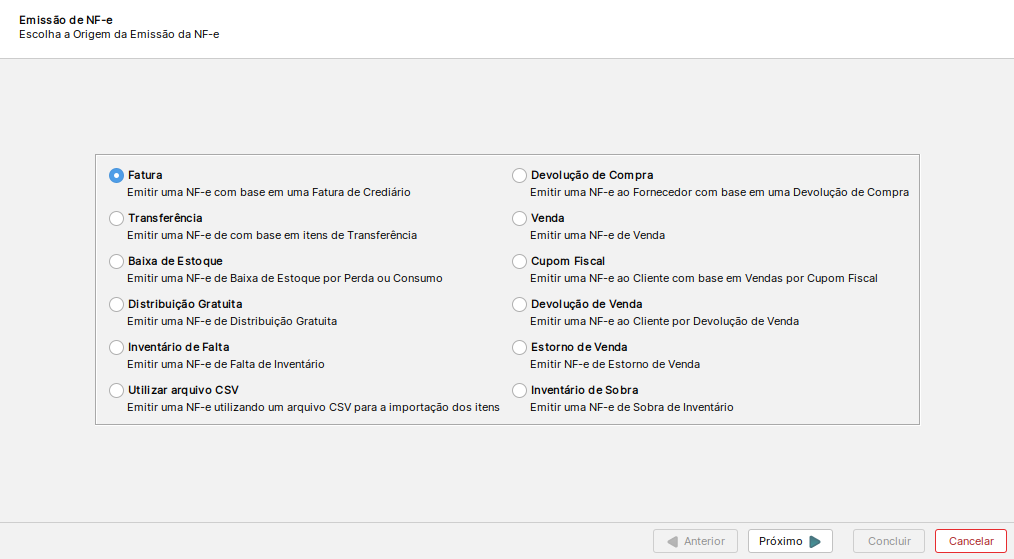Screen dimensions: 1014x559
Task: Choose Utilizar arquivo CSV option
Action: (x=116, y=391)
